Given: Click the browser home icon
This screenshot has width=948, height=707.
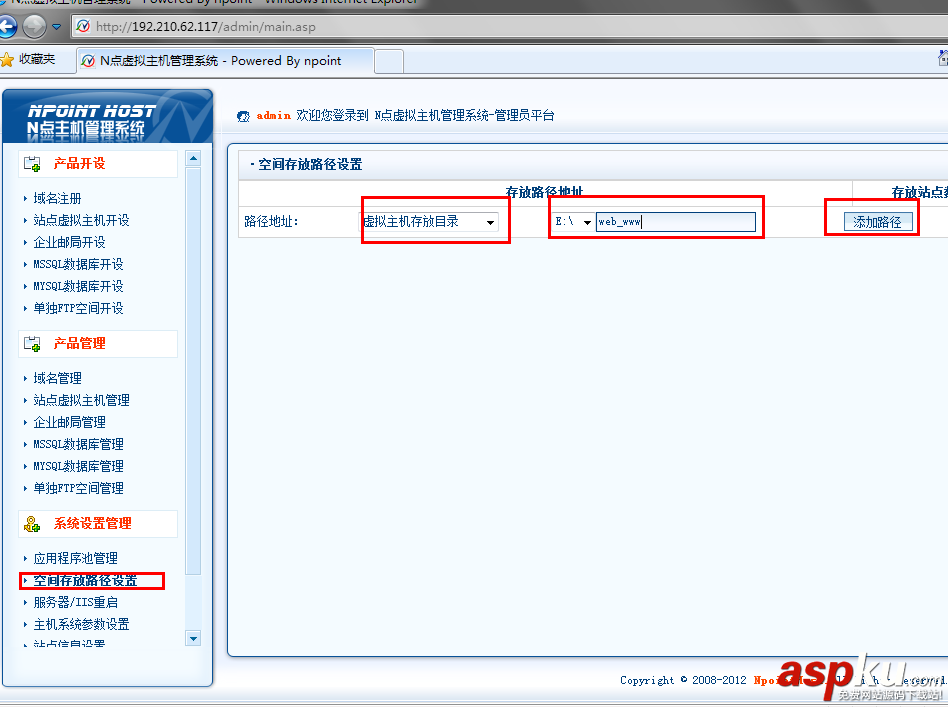Looking at the screenshot, I should (943, 59).
